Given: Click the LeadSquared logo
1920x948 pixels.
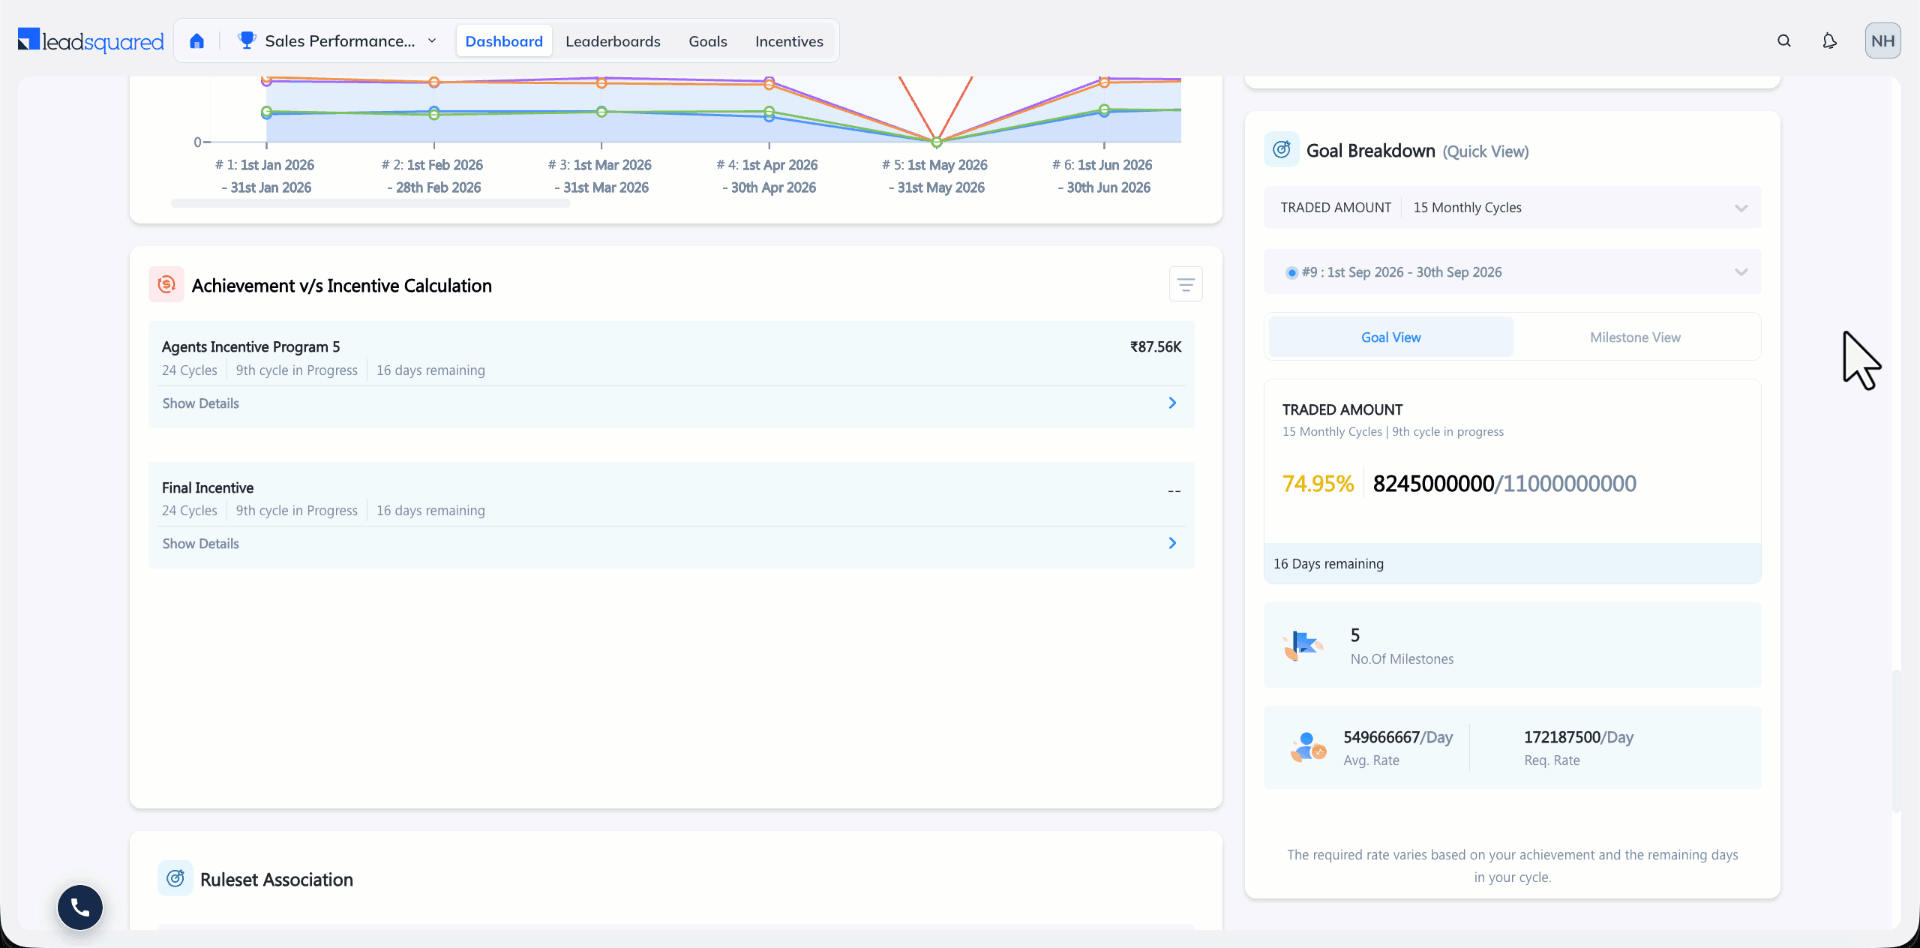Looking at the screenshot, I should click(x=91, y=41).
